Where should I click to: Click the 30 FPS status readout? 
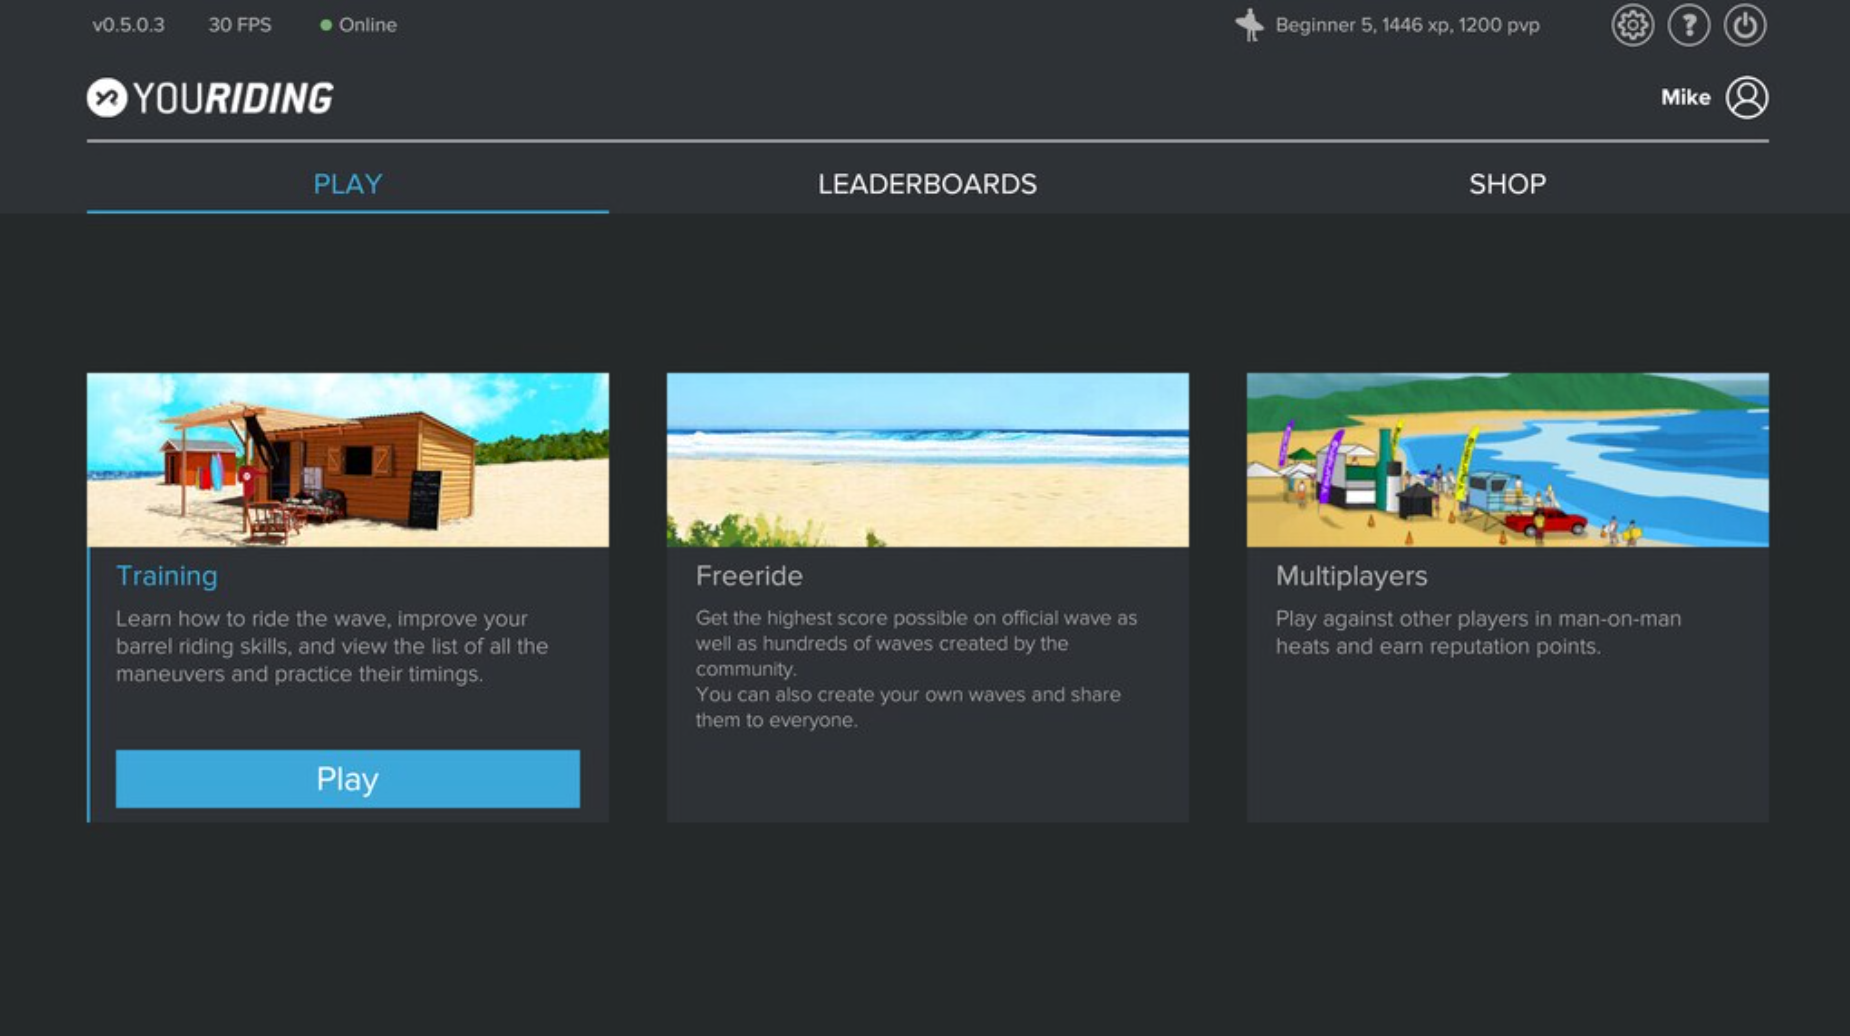pos(240,25)
